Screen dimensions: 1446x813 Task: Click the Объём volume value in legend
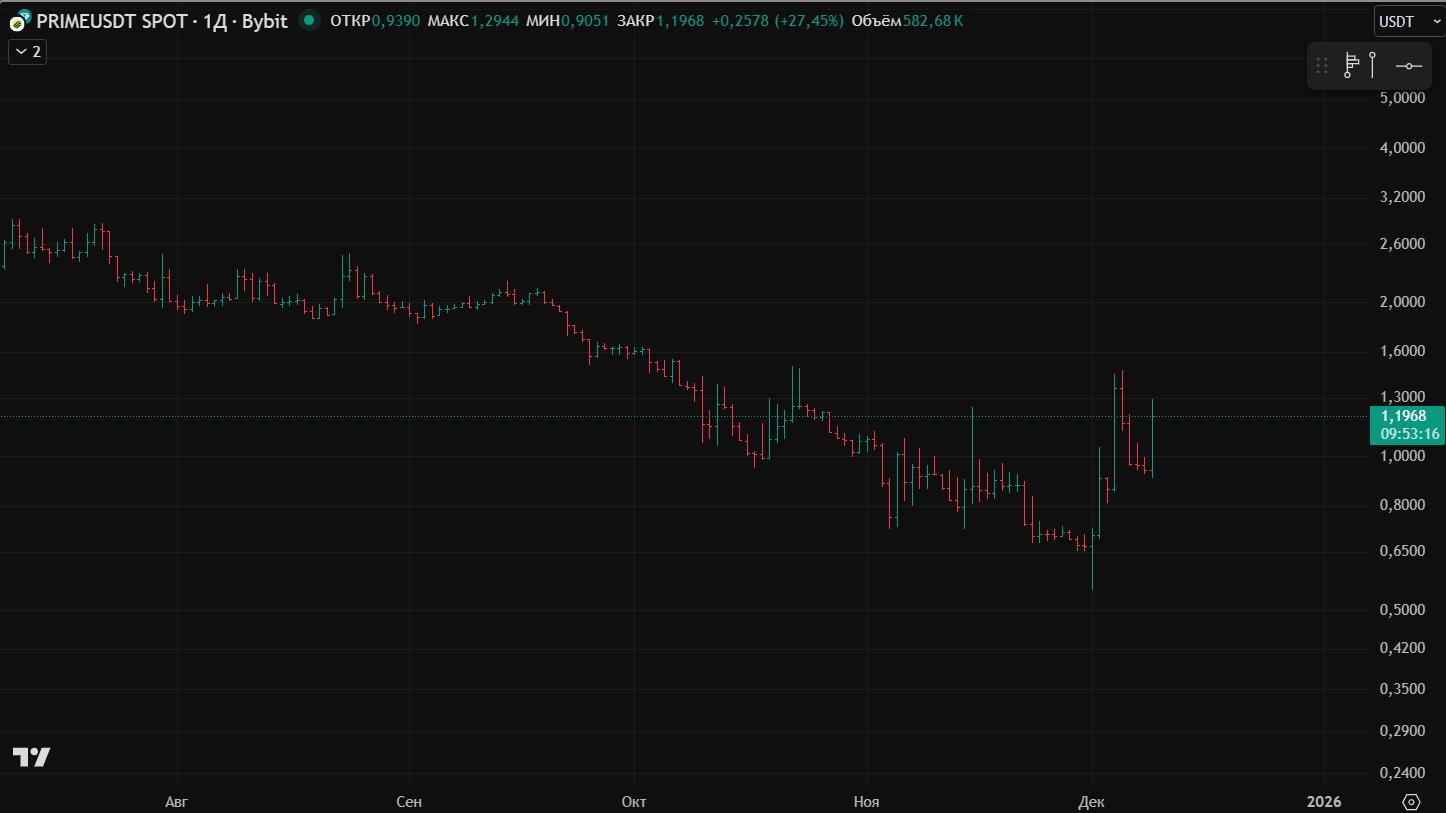(932, 21)
